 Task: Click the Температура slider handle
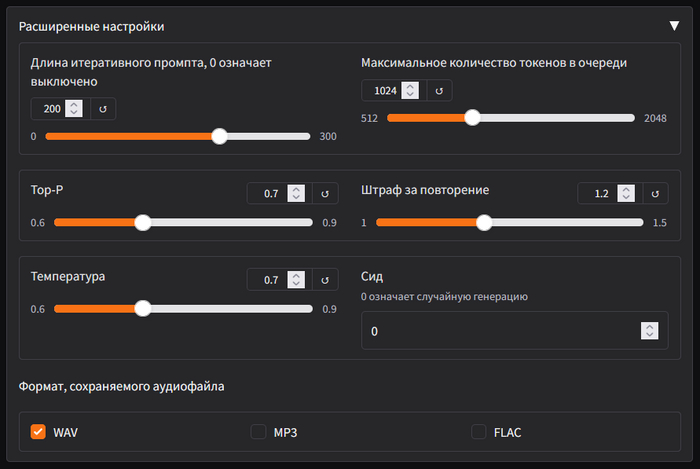pyautogui.click(x=143, y=309)
